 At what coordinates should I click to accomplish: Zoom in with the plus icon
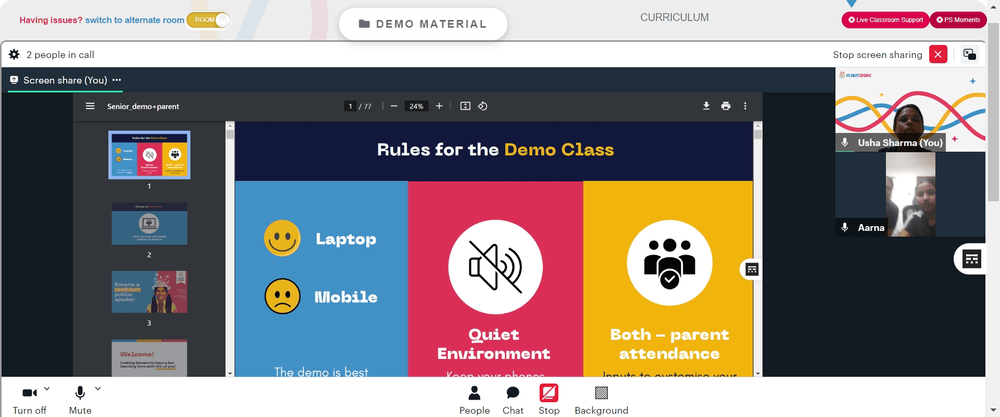pyautogui.click(x=439, y=106)
